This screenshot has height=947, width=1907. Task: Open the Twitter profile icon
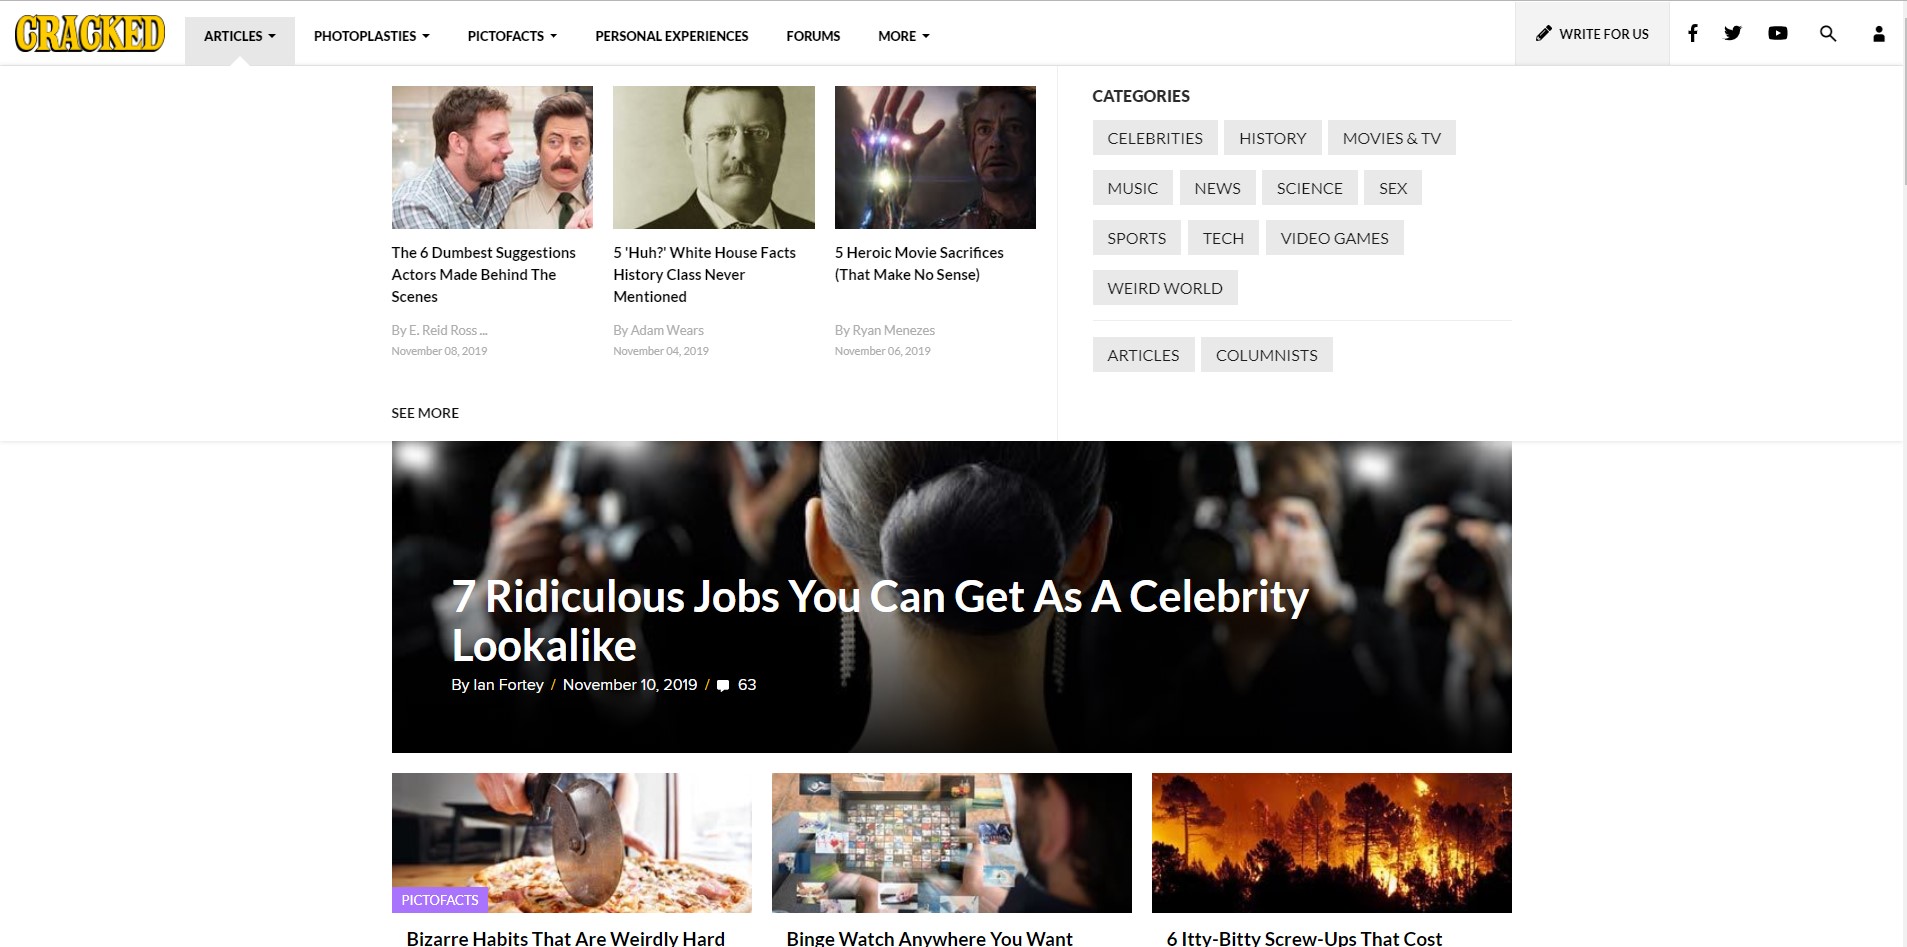tap(1733, 33)
